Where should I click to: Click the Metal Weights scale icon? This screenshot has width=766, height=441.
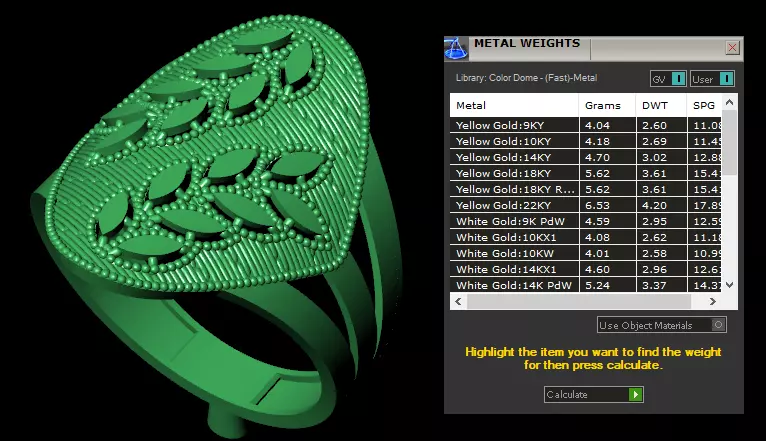tap(456, 49)
